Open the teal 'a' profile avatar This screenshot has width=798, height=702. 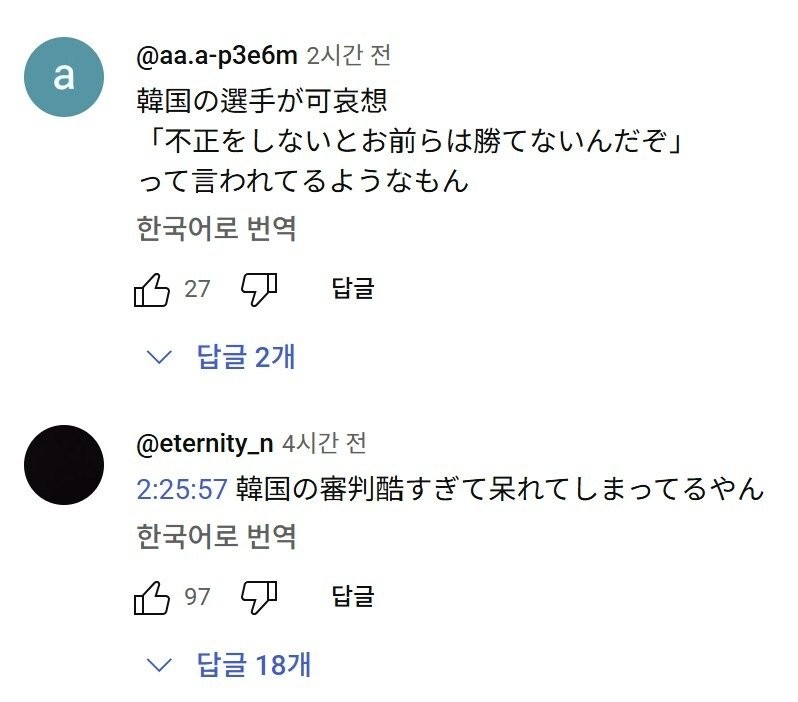[x=64, y=77]
